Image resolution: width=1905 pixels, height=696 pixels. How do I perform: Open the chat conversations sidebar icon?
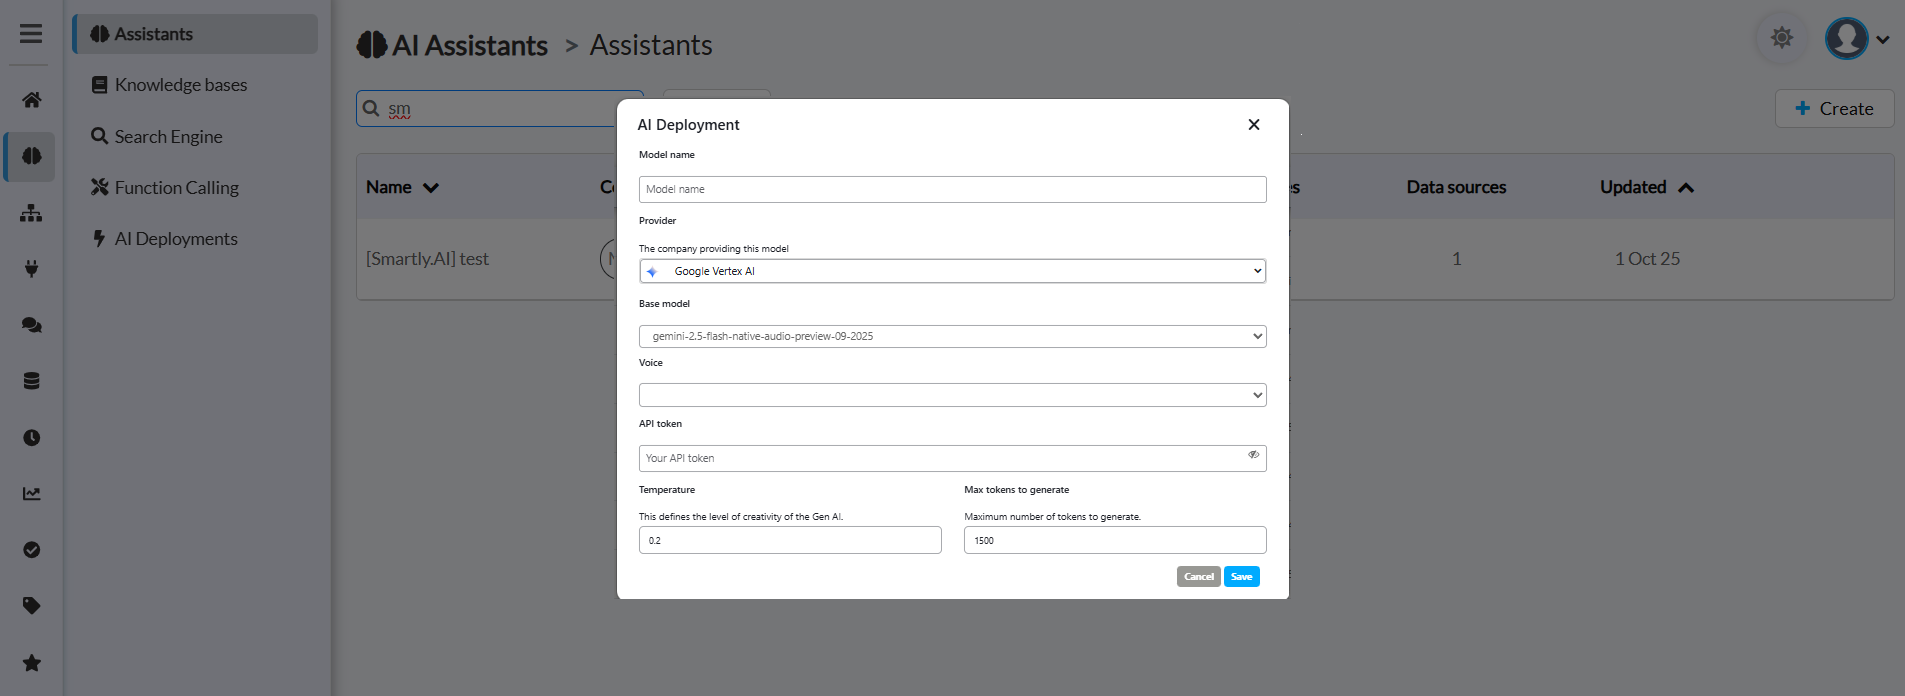tap(32, 325)
